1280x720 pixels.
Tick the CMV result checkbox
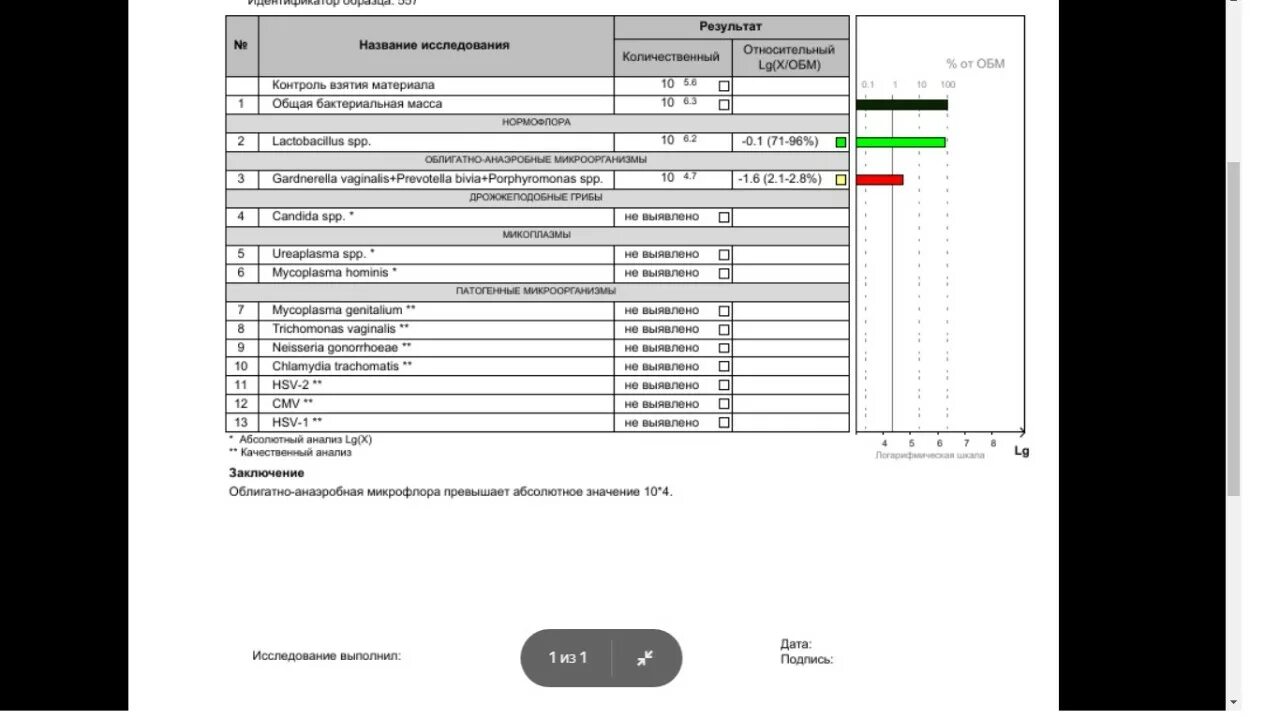pyautogui.click(x=724, y=404)
